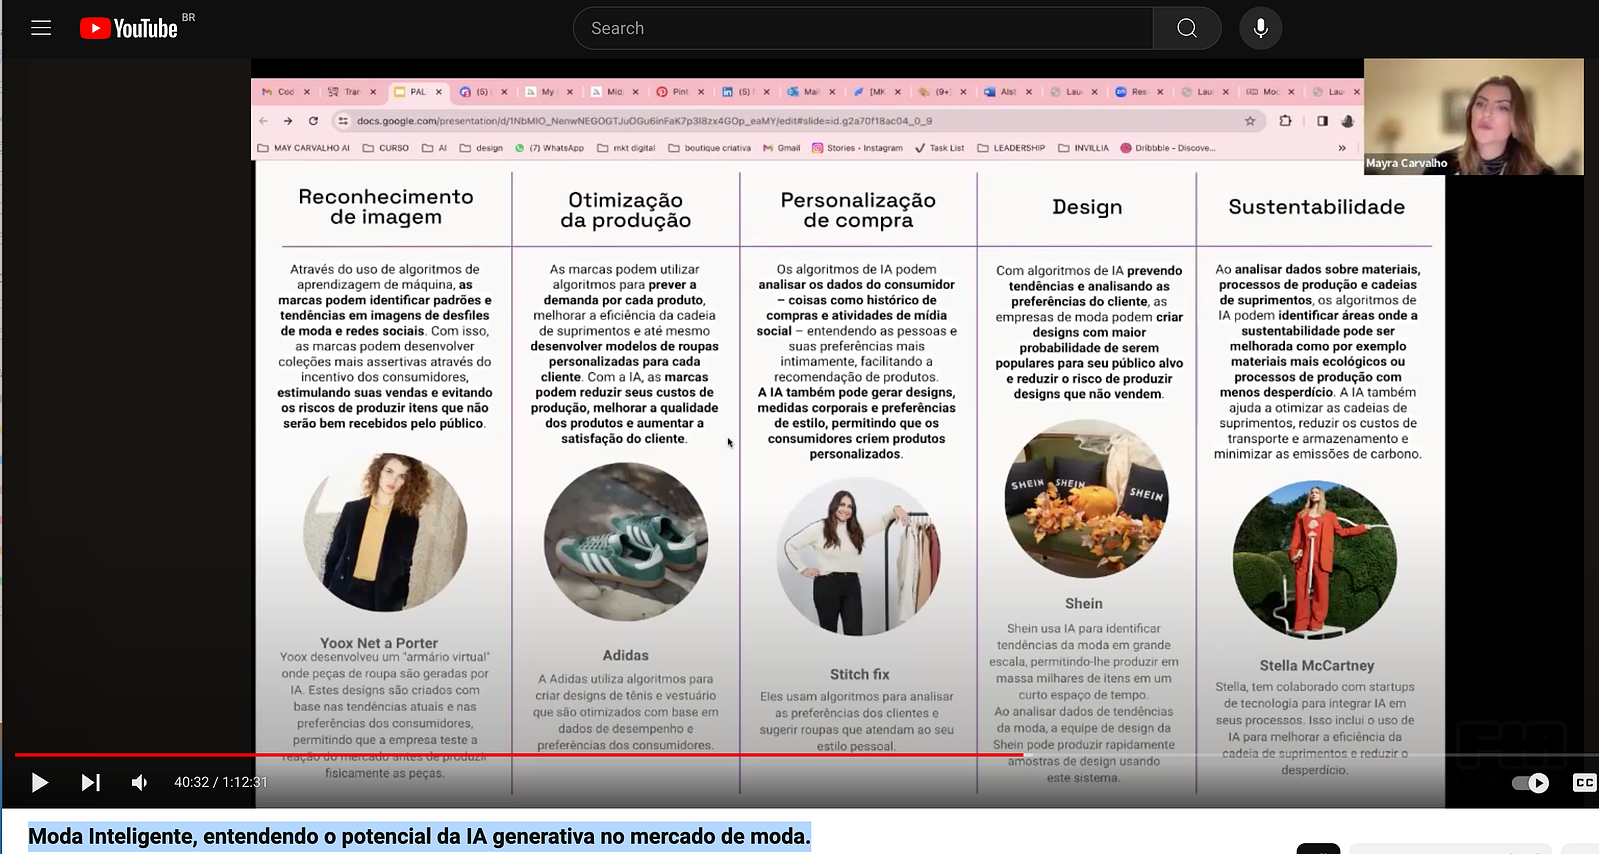The width and height of the screenshot is (1599, 854).
Task: Click forward arrow in recorded browser
Action: pos(288,121)
